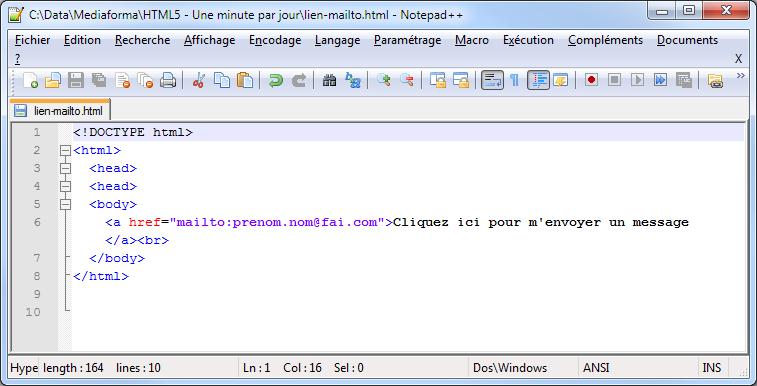
Task: Toggle Show all characters pilcrow icon
Action: (x=515, y=80)
